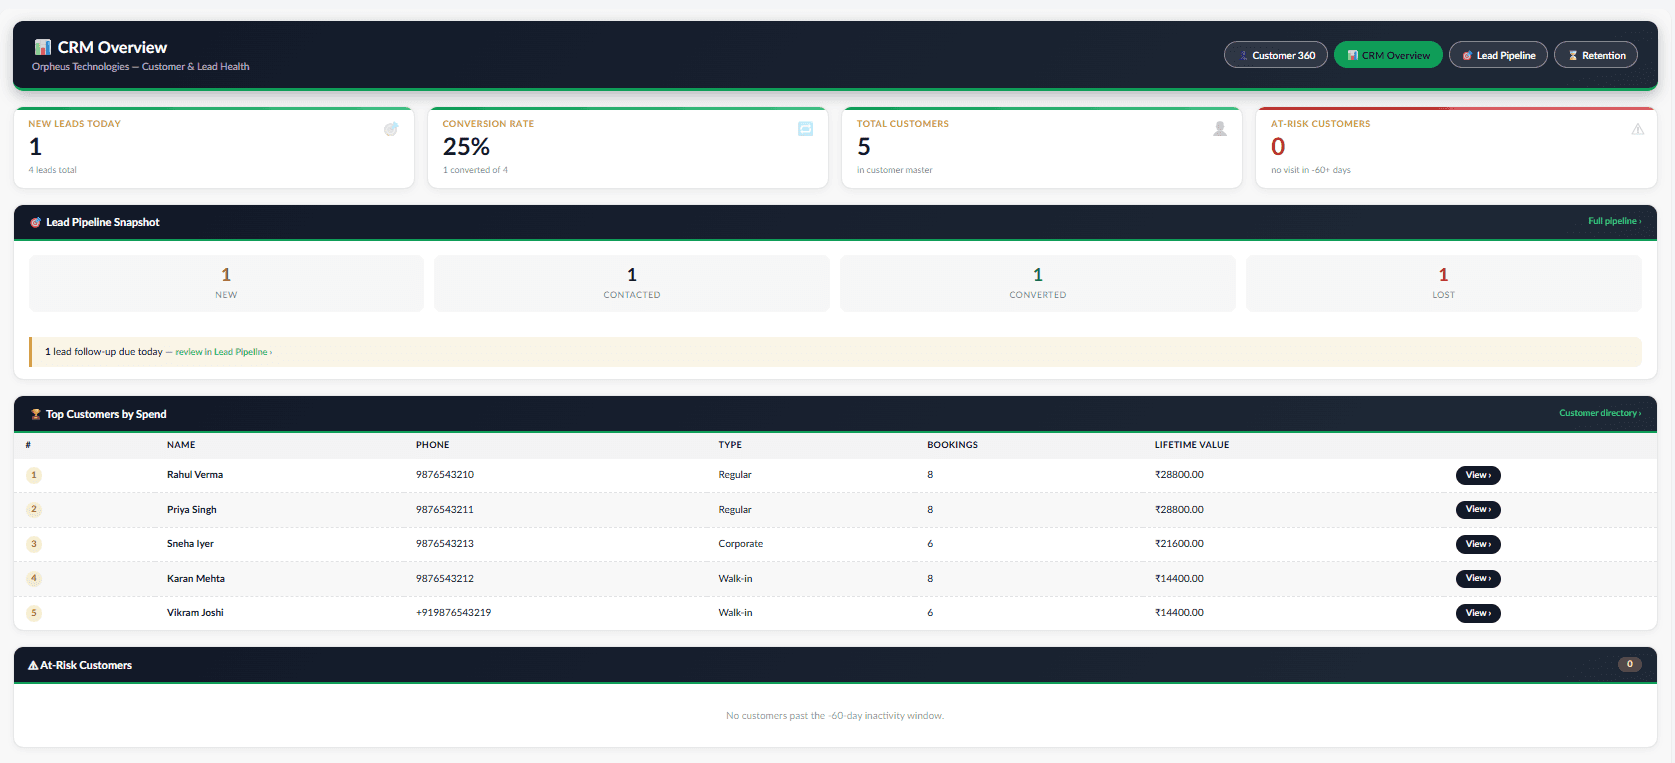Click the name Sneha Iyer

pos(190,544)
